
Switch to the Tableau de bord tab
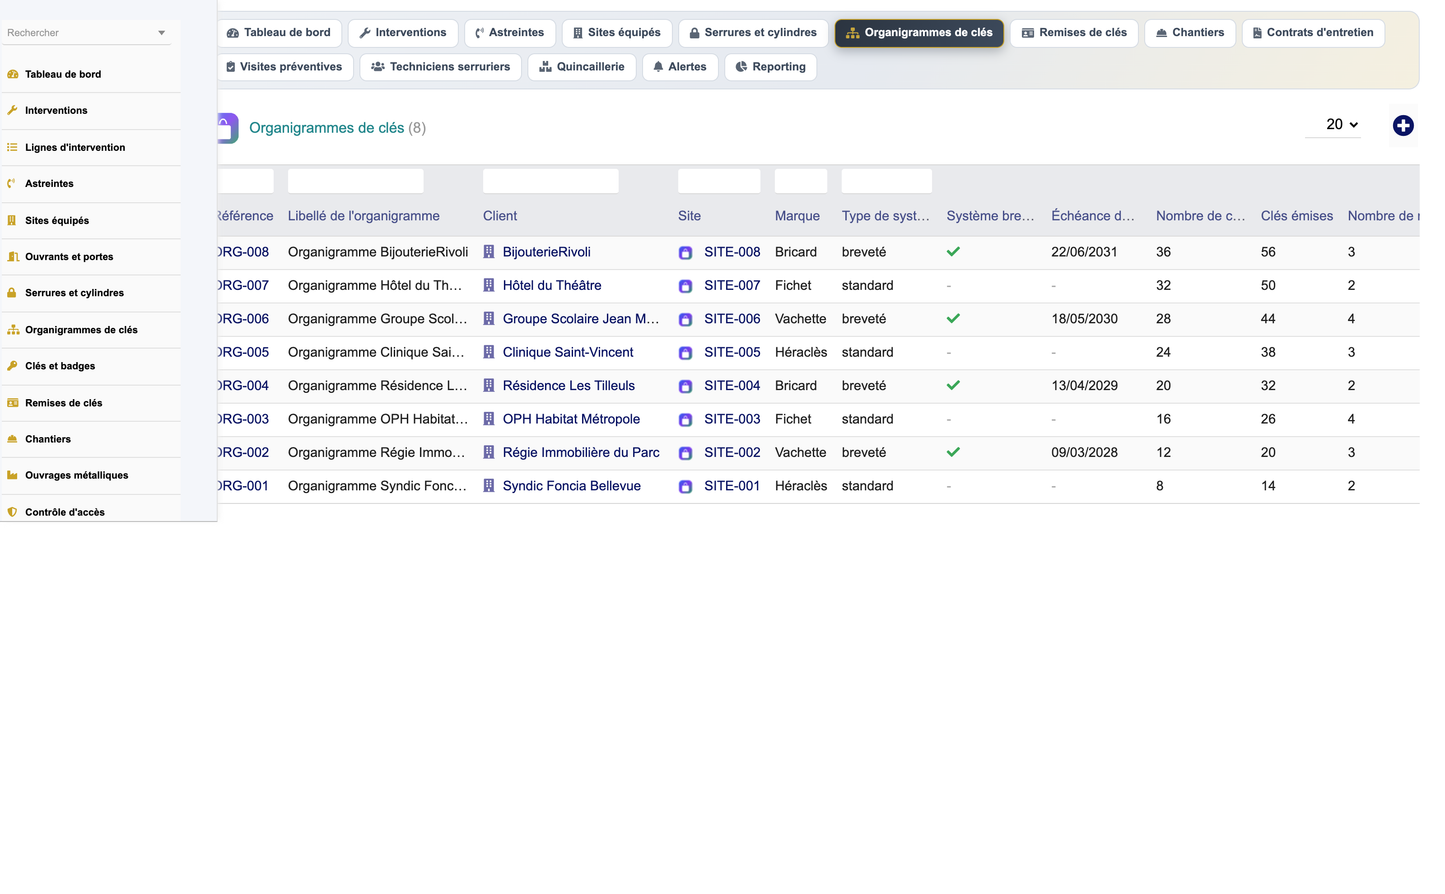point(279,33)
